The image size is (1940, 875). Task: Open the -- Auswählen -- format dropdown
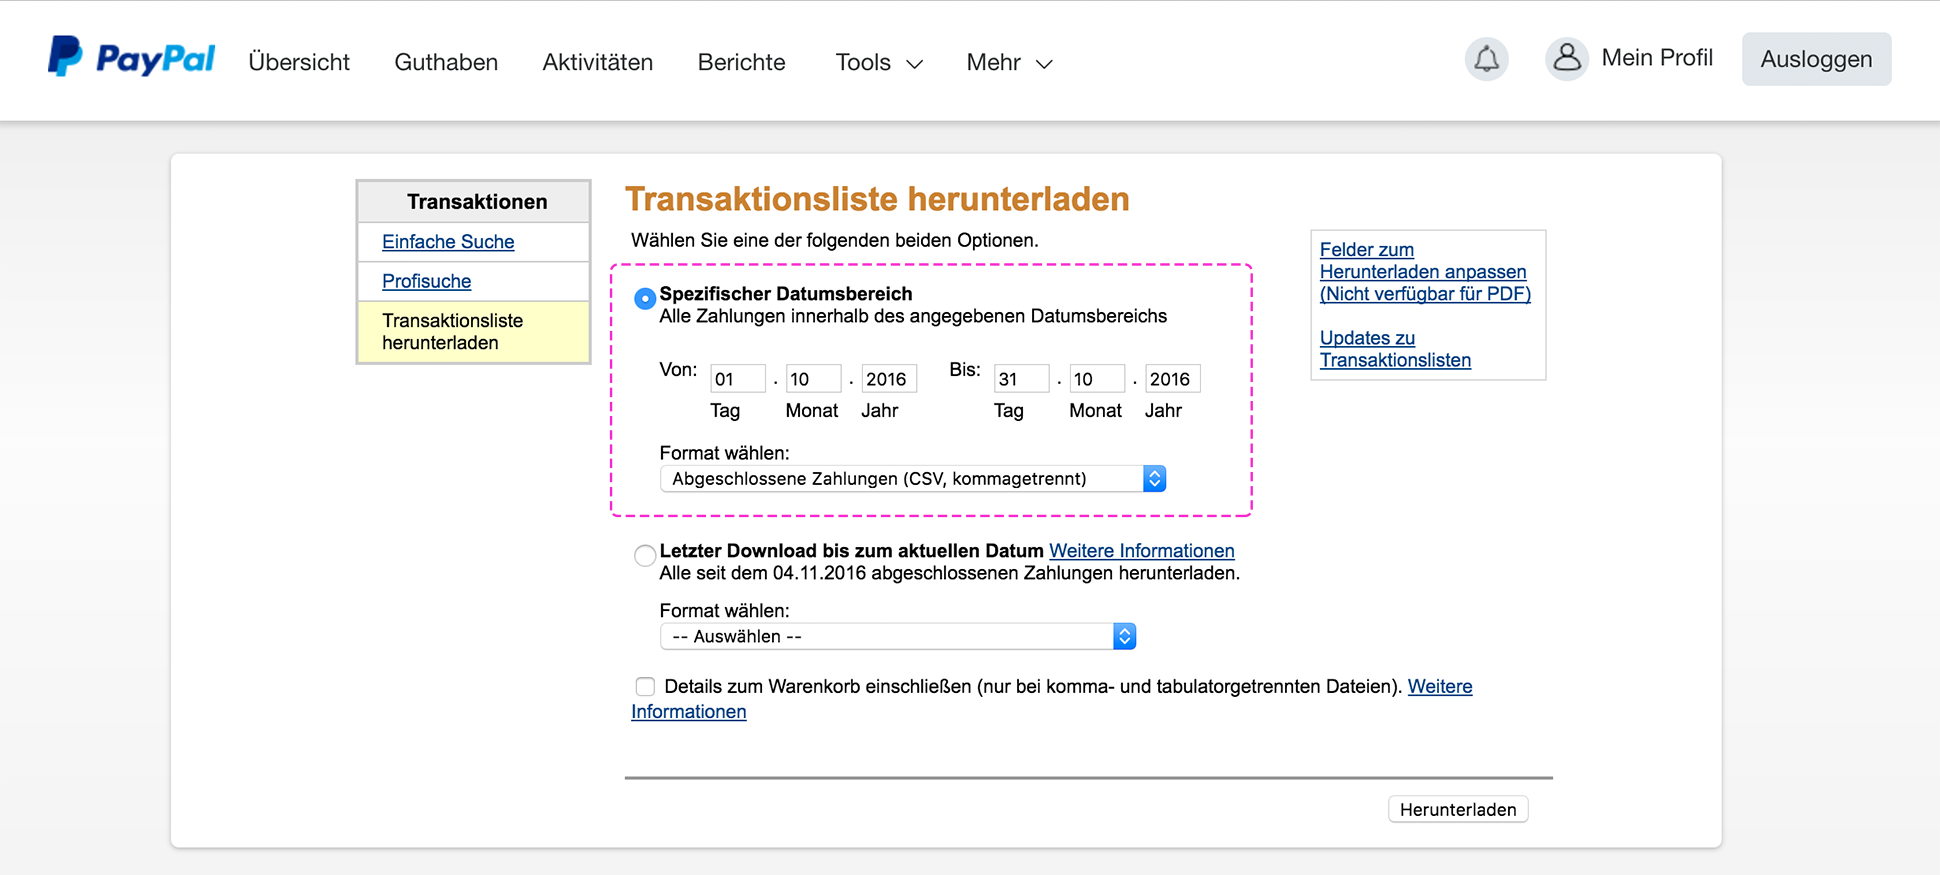click(x=898, y=636)
